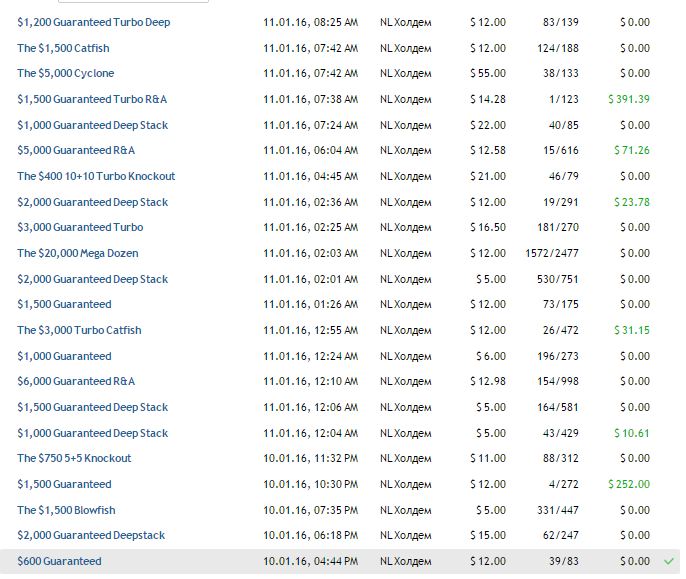The height and width of the screenshot is (579, 686).
Task: Click the green checkmark on the $600 Guaranteed row
Action: [x=669, y=561]
